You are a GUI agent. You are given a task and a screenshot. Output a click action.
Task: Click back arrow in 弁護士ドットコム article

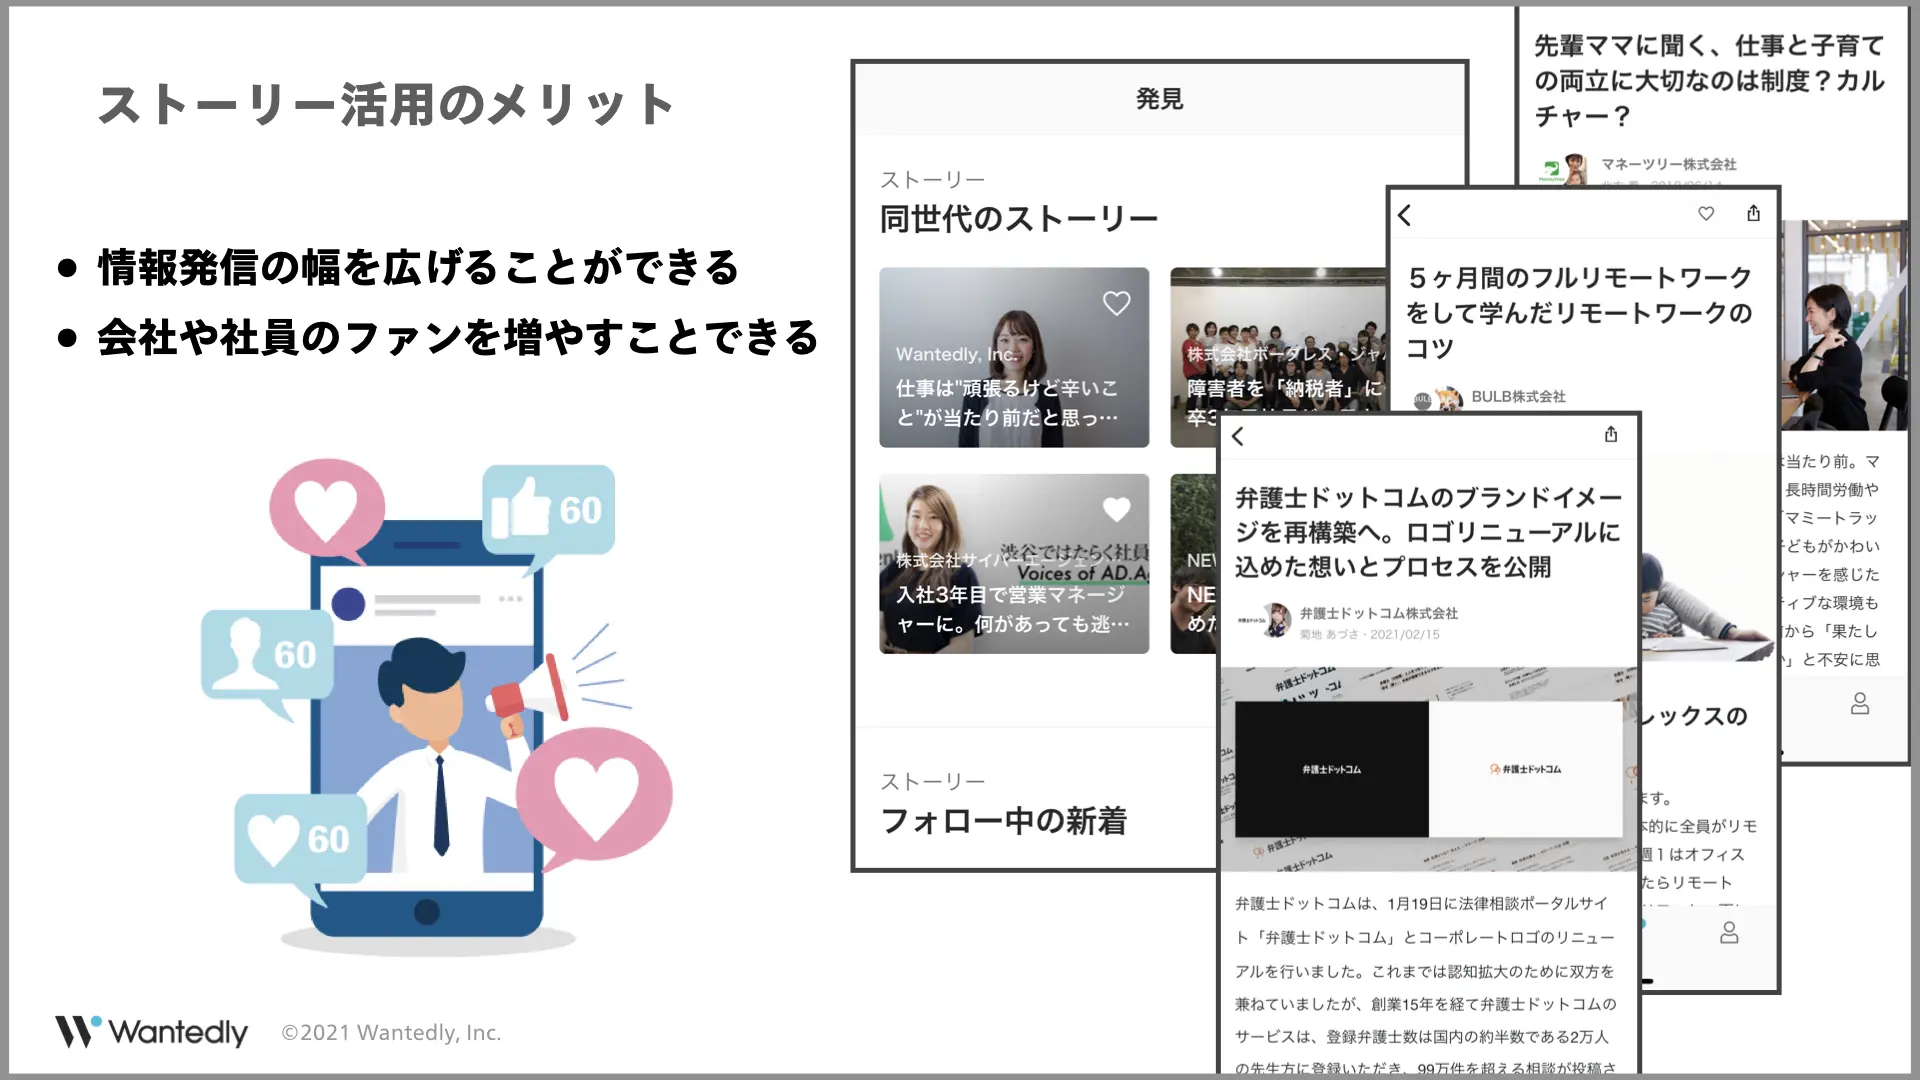[1238, 436]
